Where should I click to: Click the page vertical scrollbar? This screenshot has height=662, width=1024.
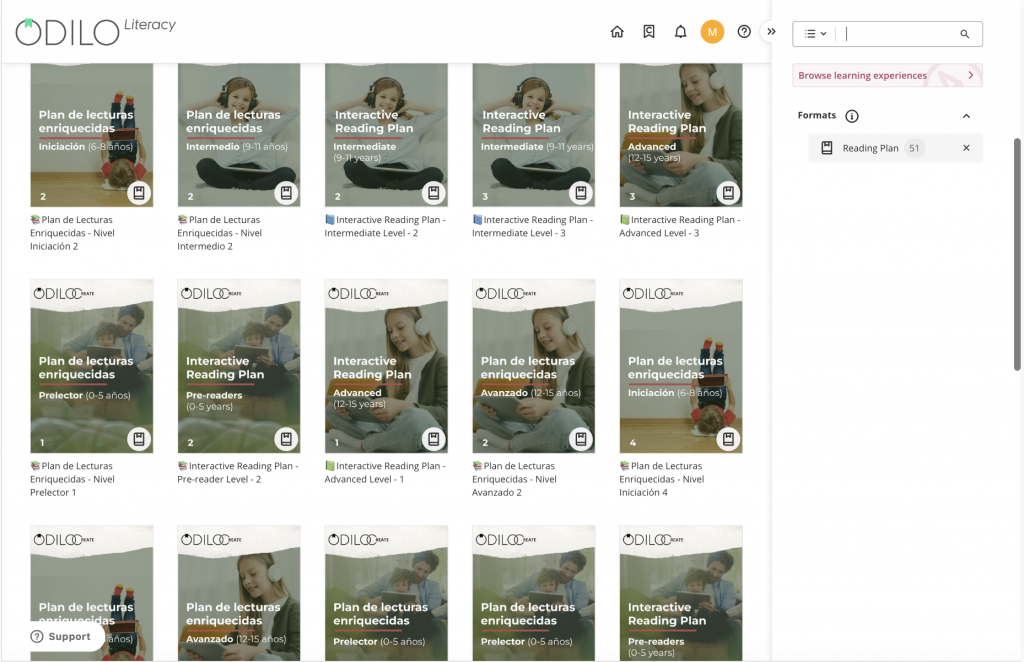[1017, 255]
